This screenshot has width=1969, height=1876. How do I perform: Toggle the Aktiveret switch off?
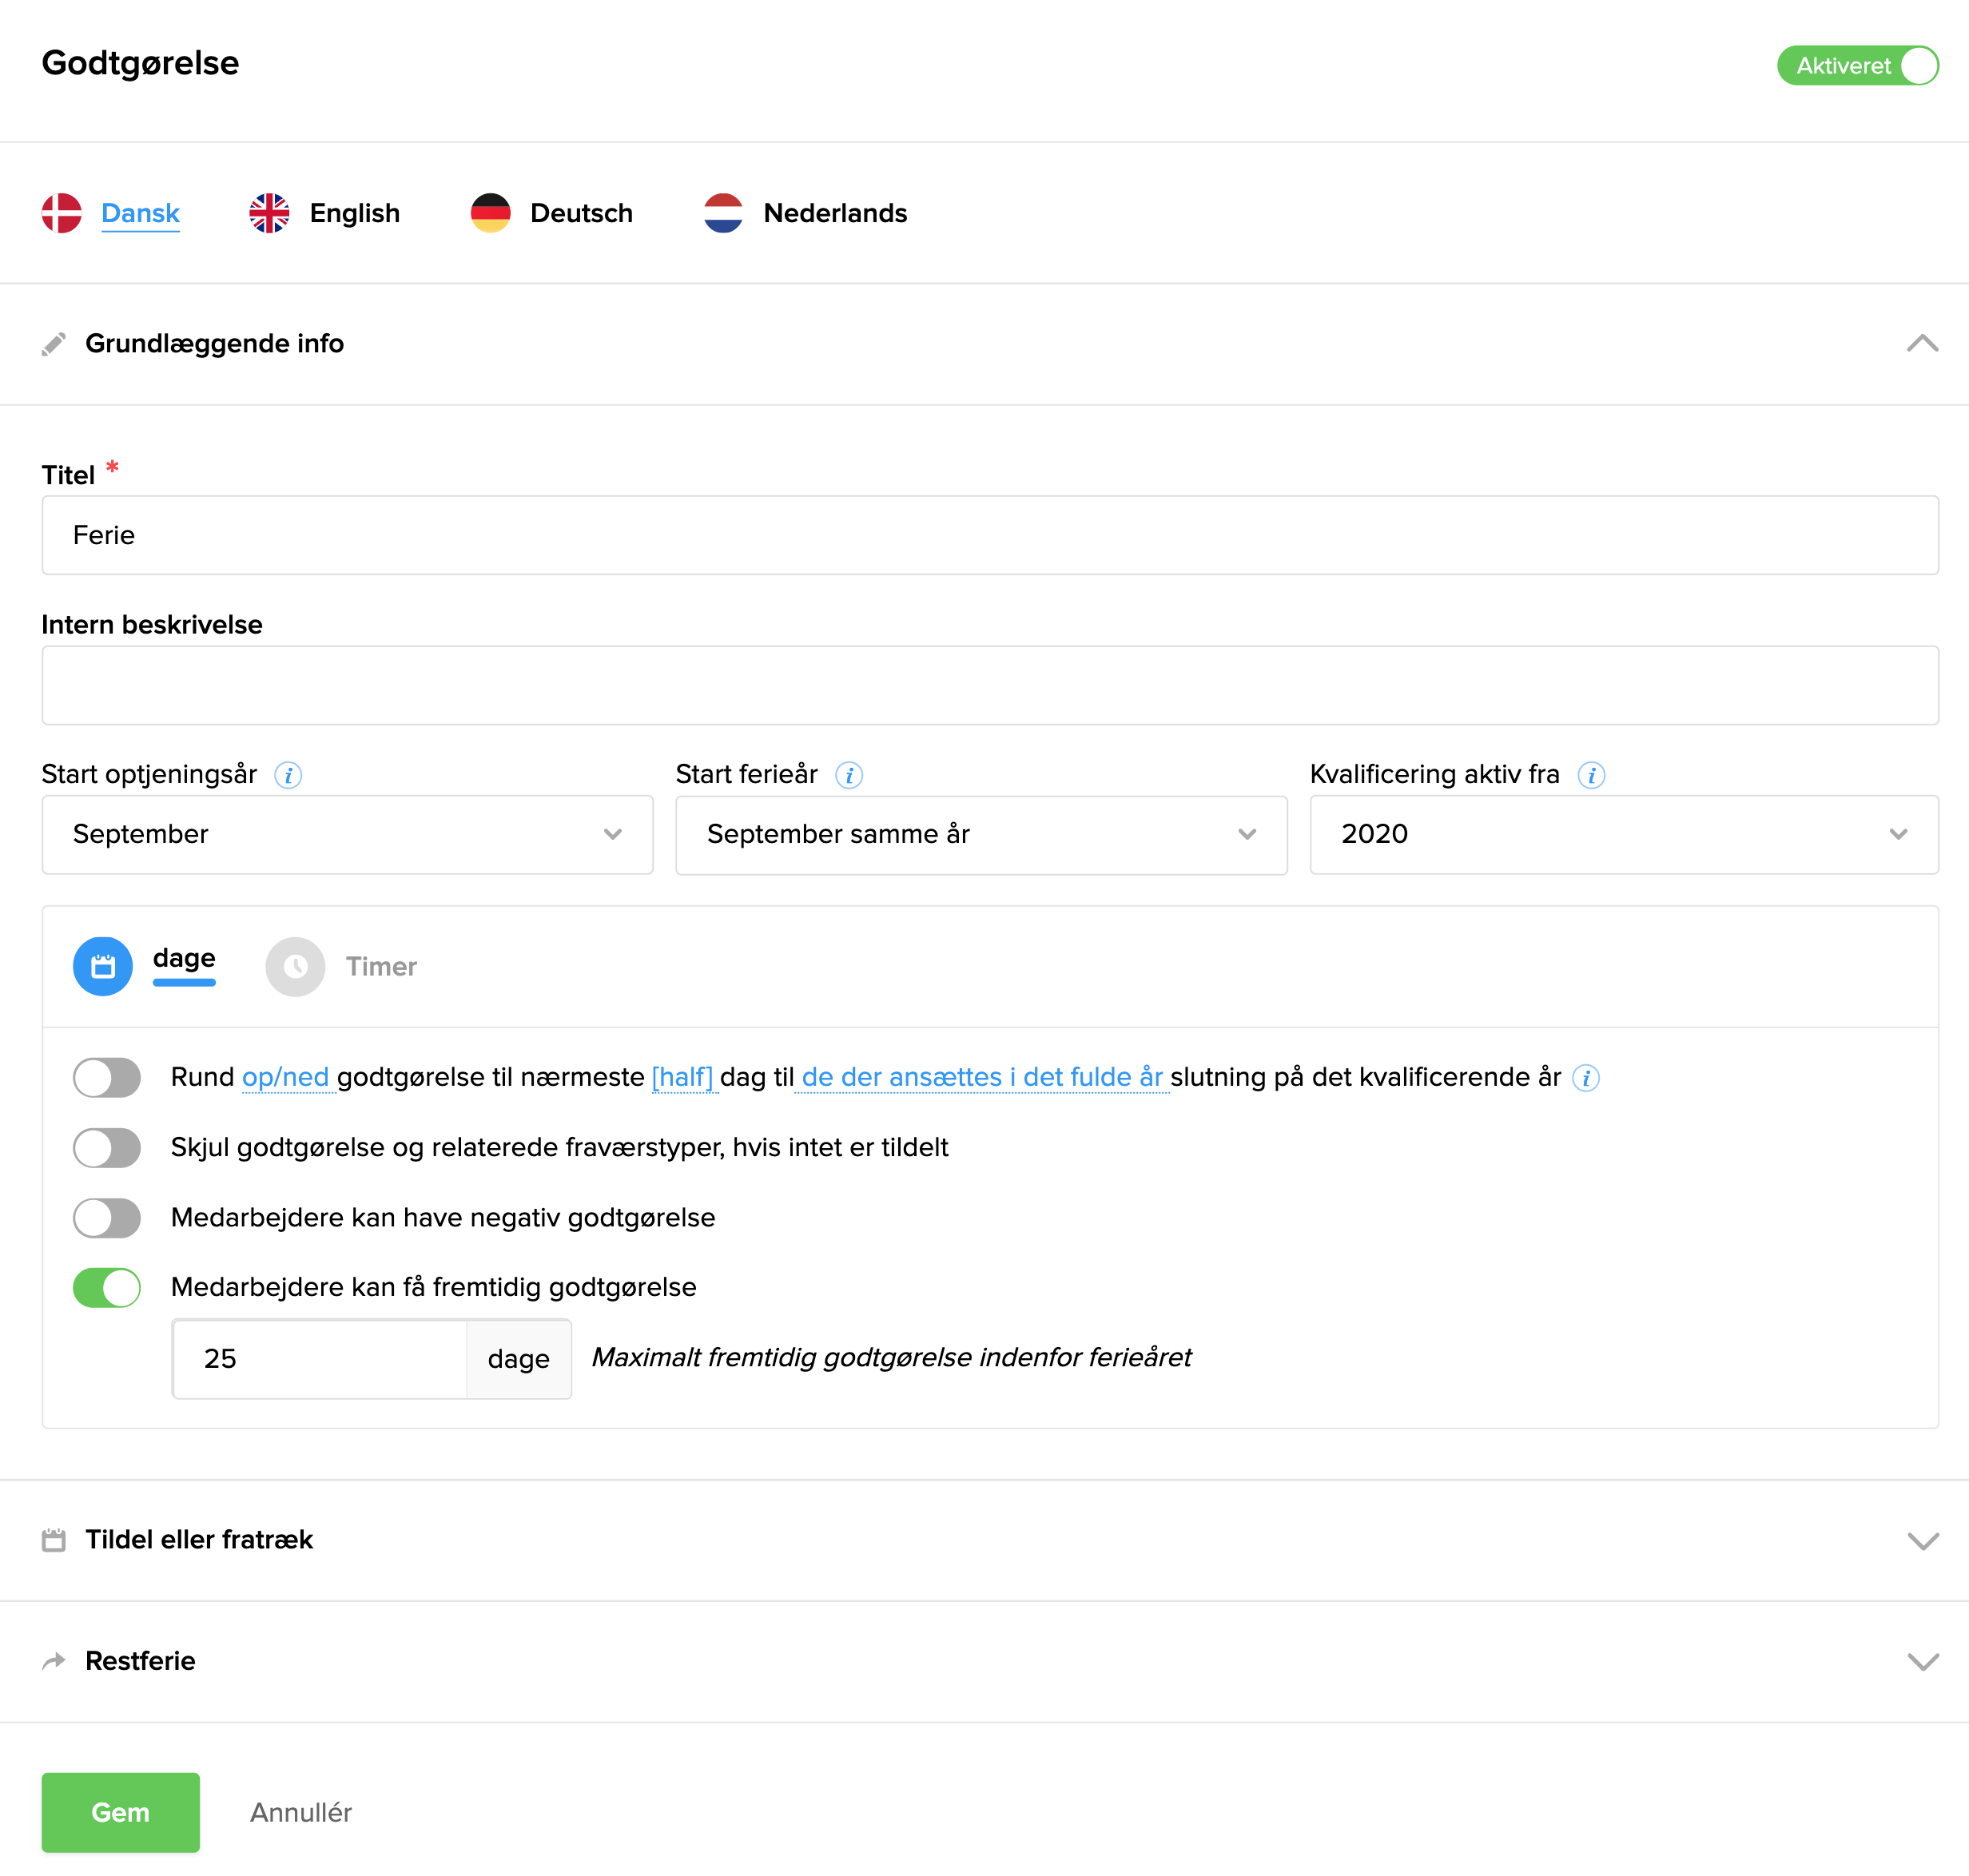coord(1857,66)
